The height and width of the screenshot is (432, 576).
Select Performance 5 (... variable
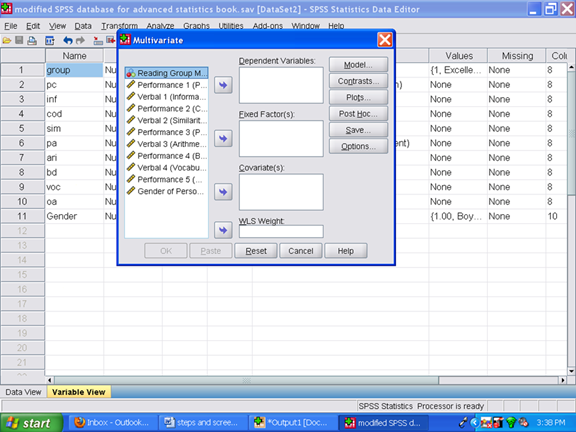[167, 179]
